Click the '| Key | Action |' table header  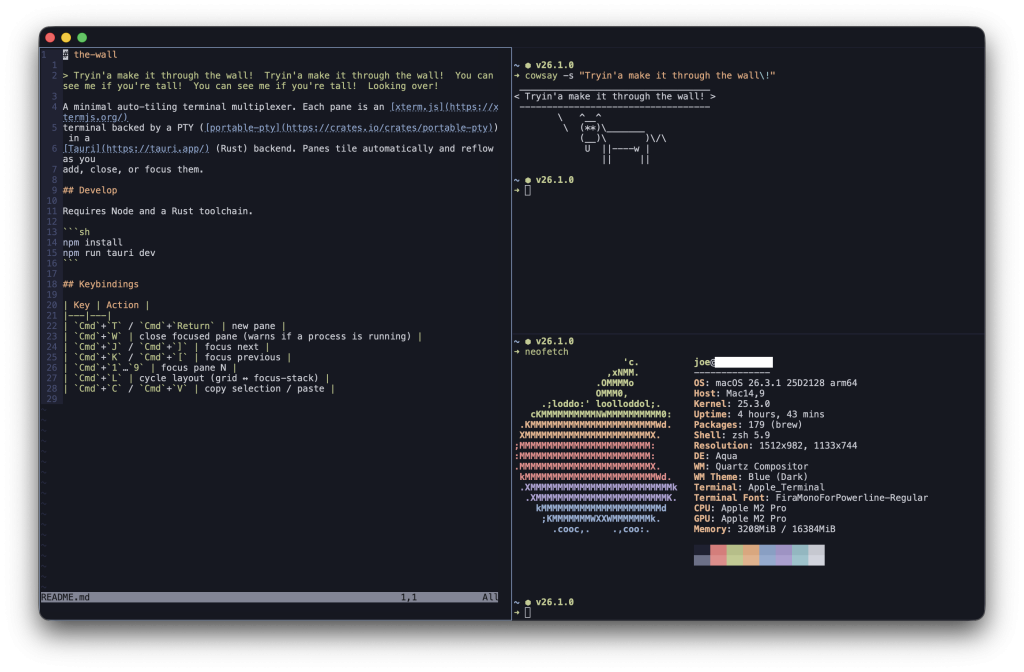pos(106,305)
